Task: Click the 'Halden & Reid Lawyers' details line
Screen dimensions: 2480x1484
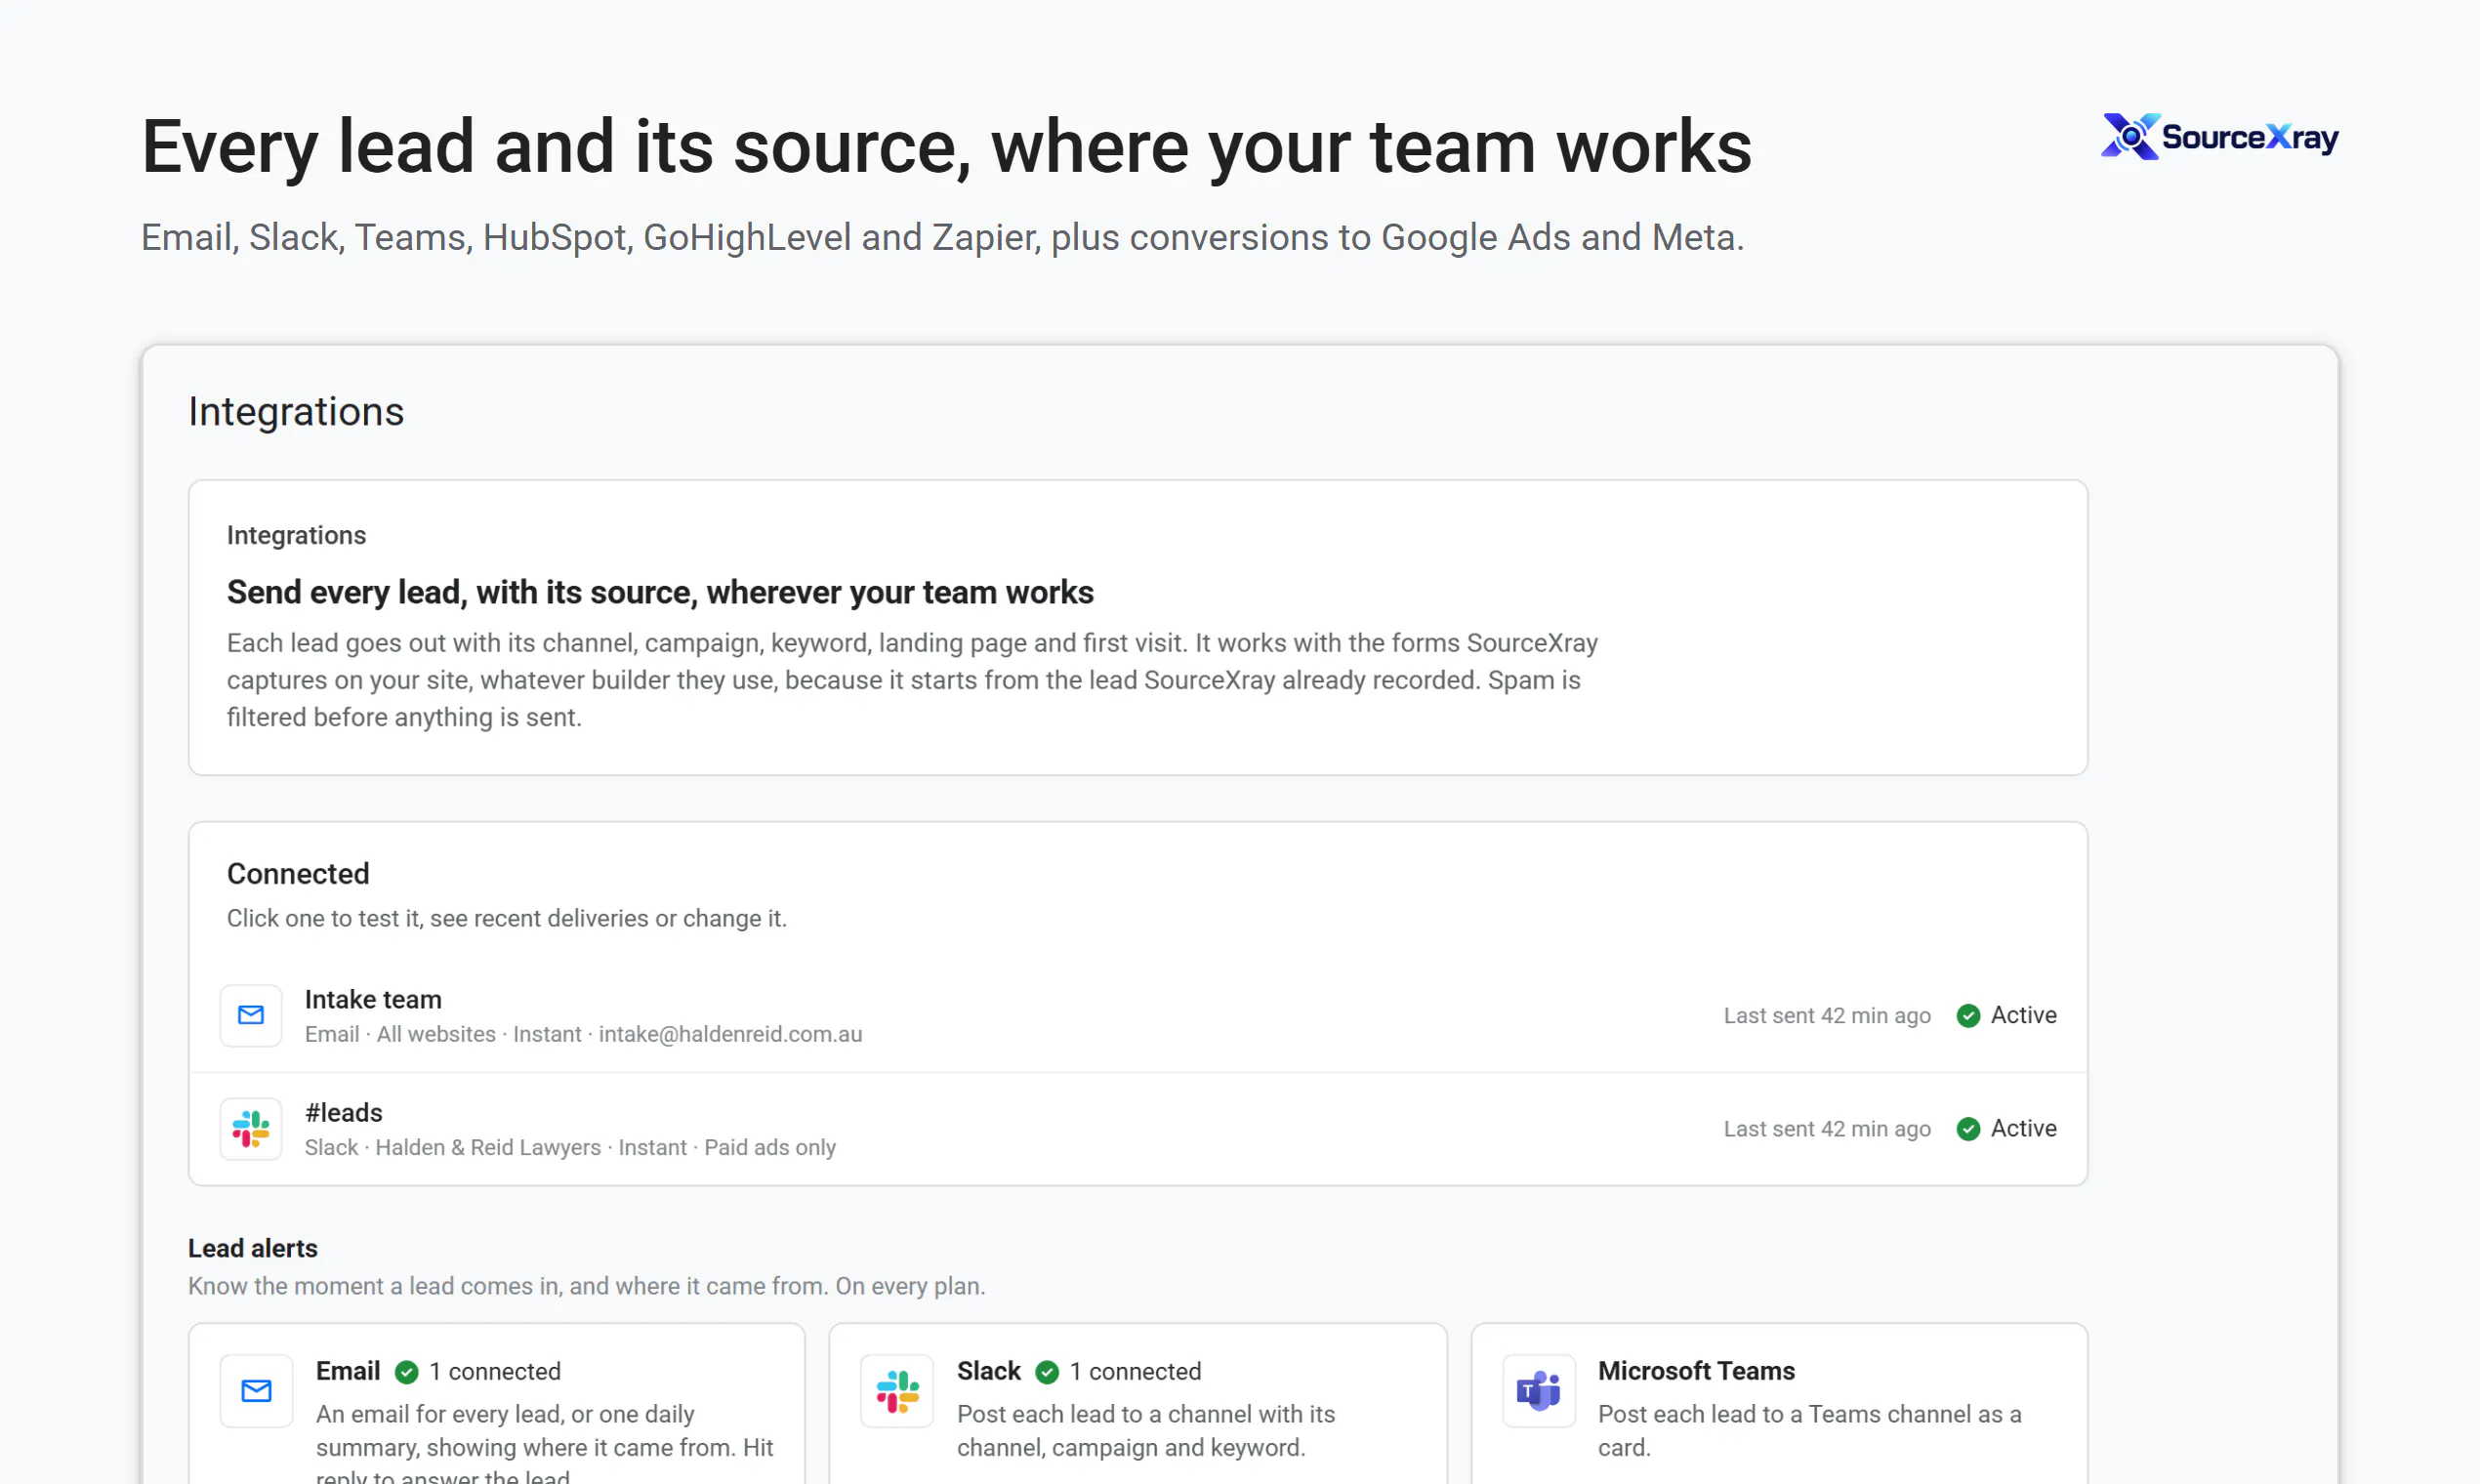Action: click(x=570, y=1147)
